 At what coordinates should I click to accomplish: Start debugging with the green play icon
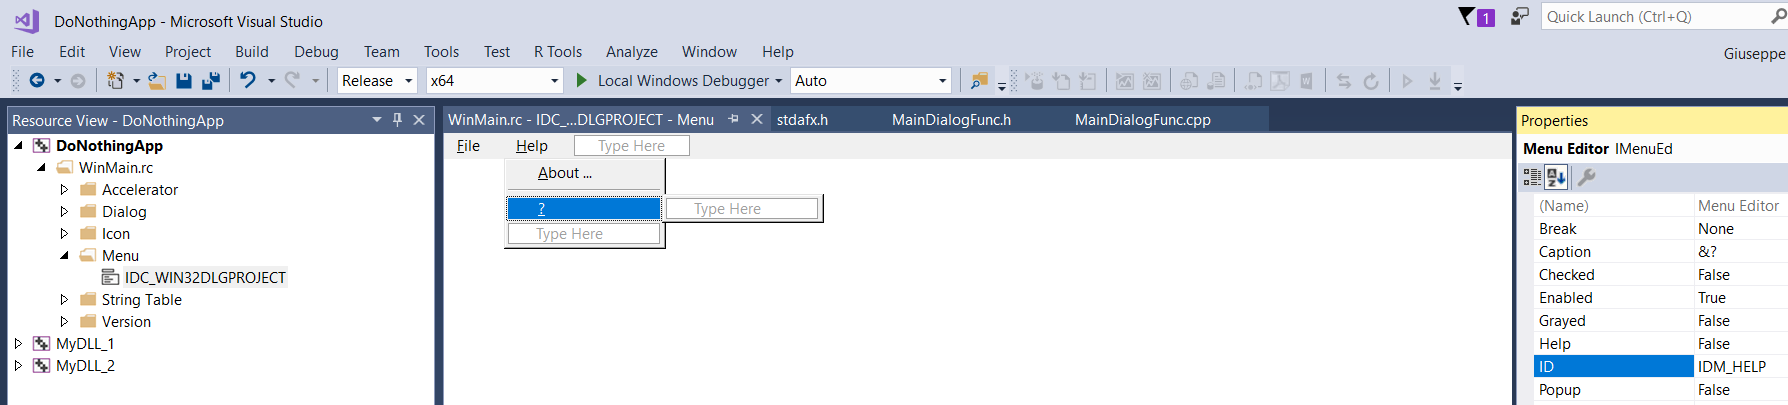click(x=582, y=80)
